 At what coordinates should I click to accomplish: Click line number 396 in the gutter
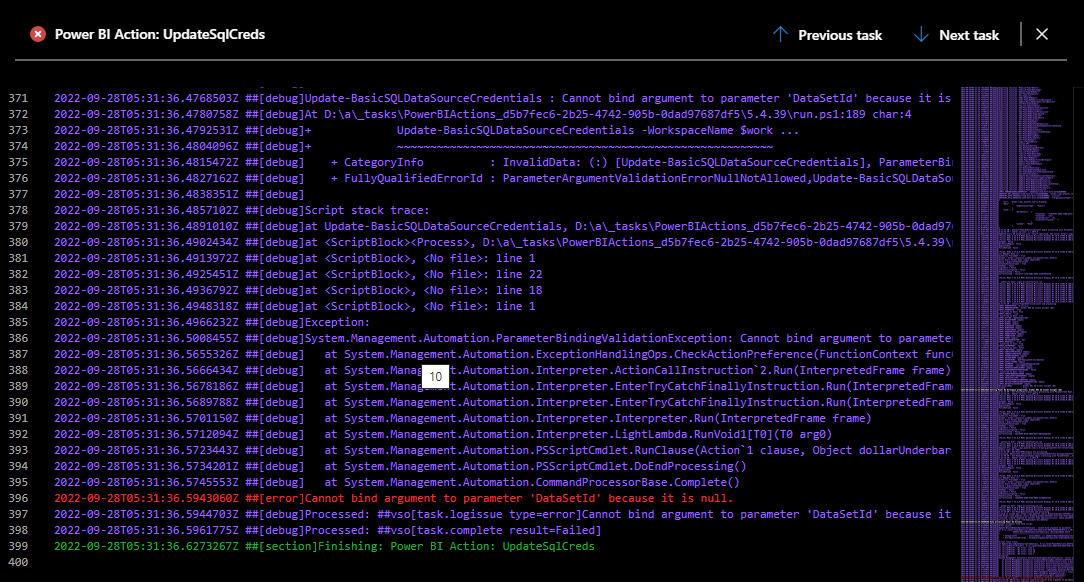(x=19, y=498)
